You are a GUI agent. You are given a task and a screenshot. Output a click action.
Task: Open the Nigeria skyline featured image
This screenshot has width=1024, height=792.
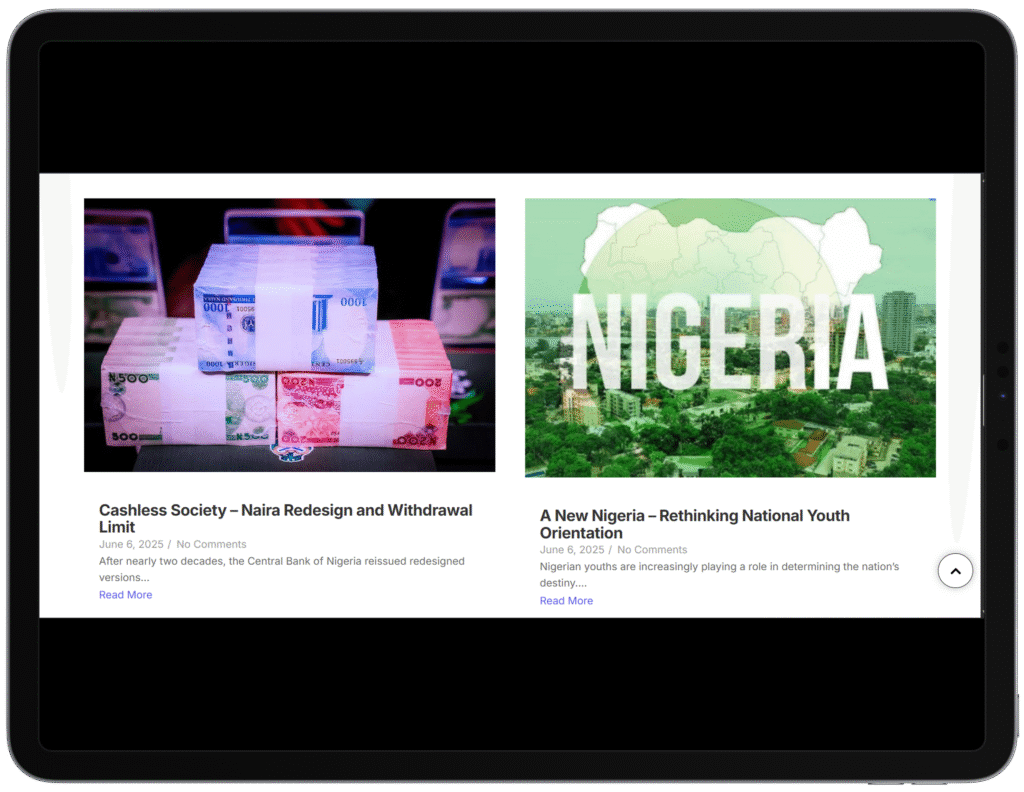coord(730,337)
